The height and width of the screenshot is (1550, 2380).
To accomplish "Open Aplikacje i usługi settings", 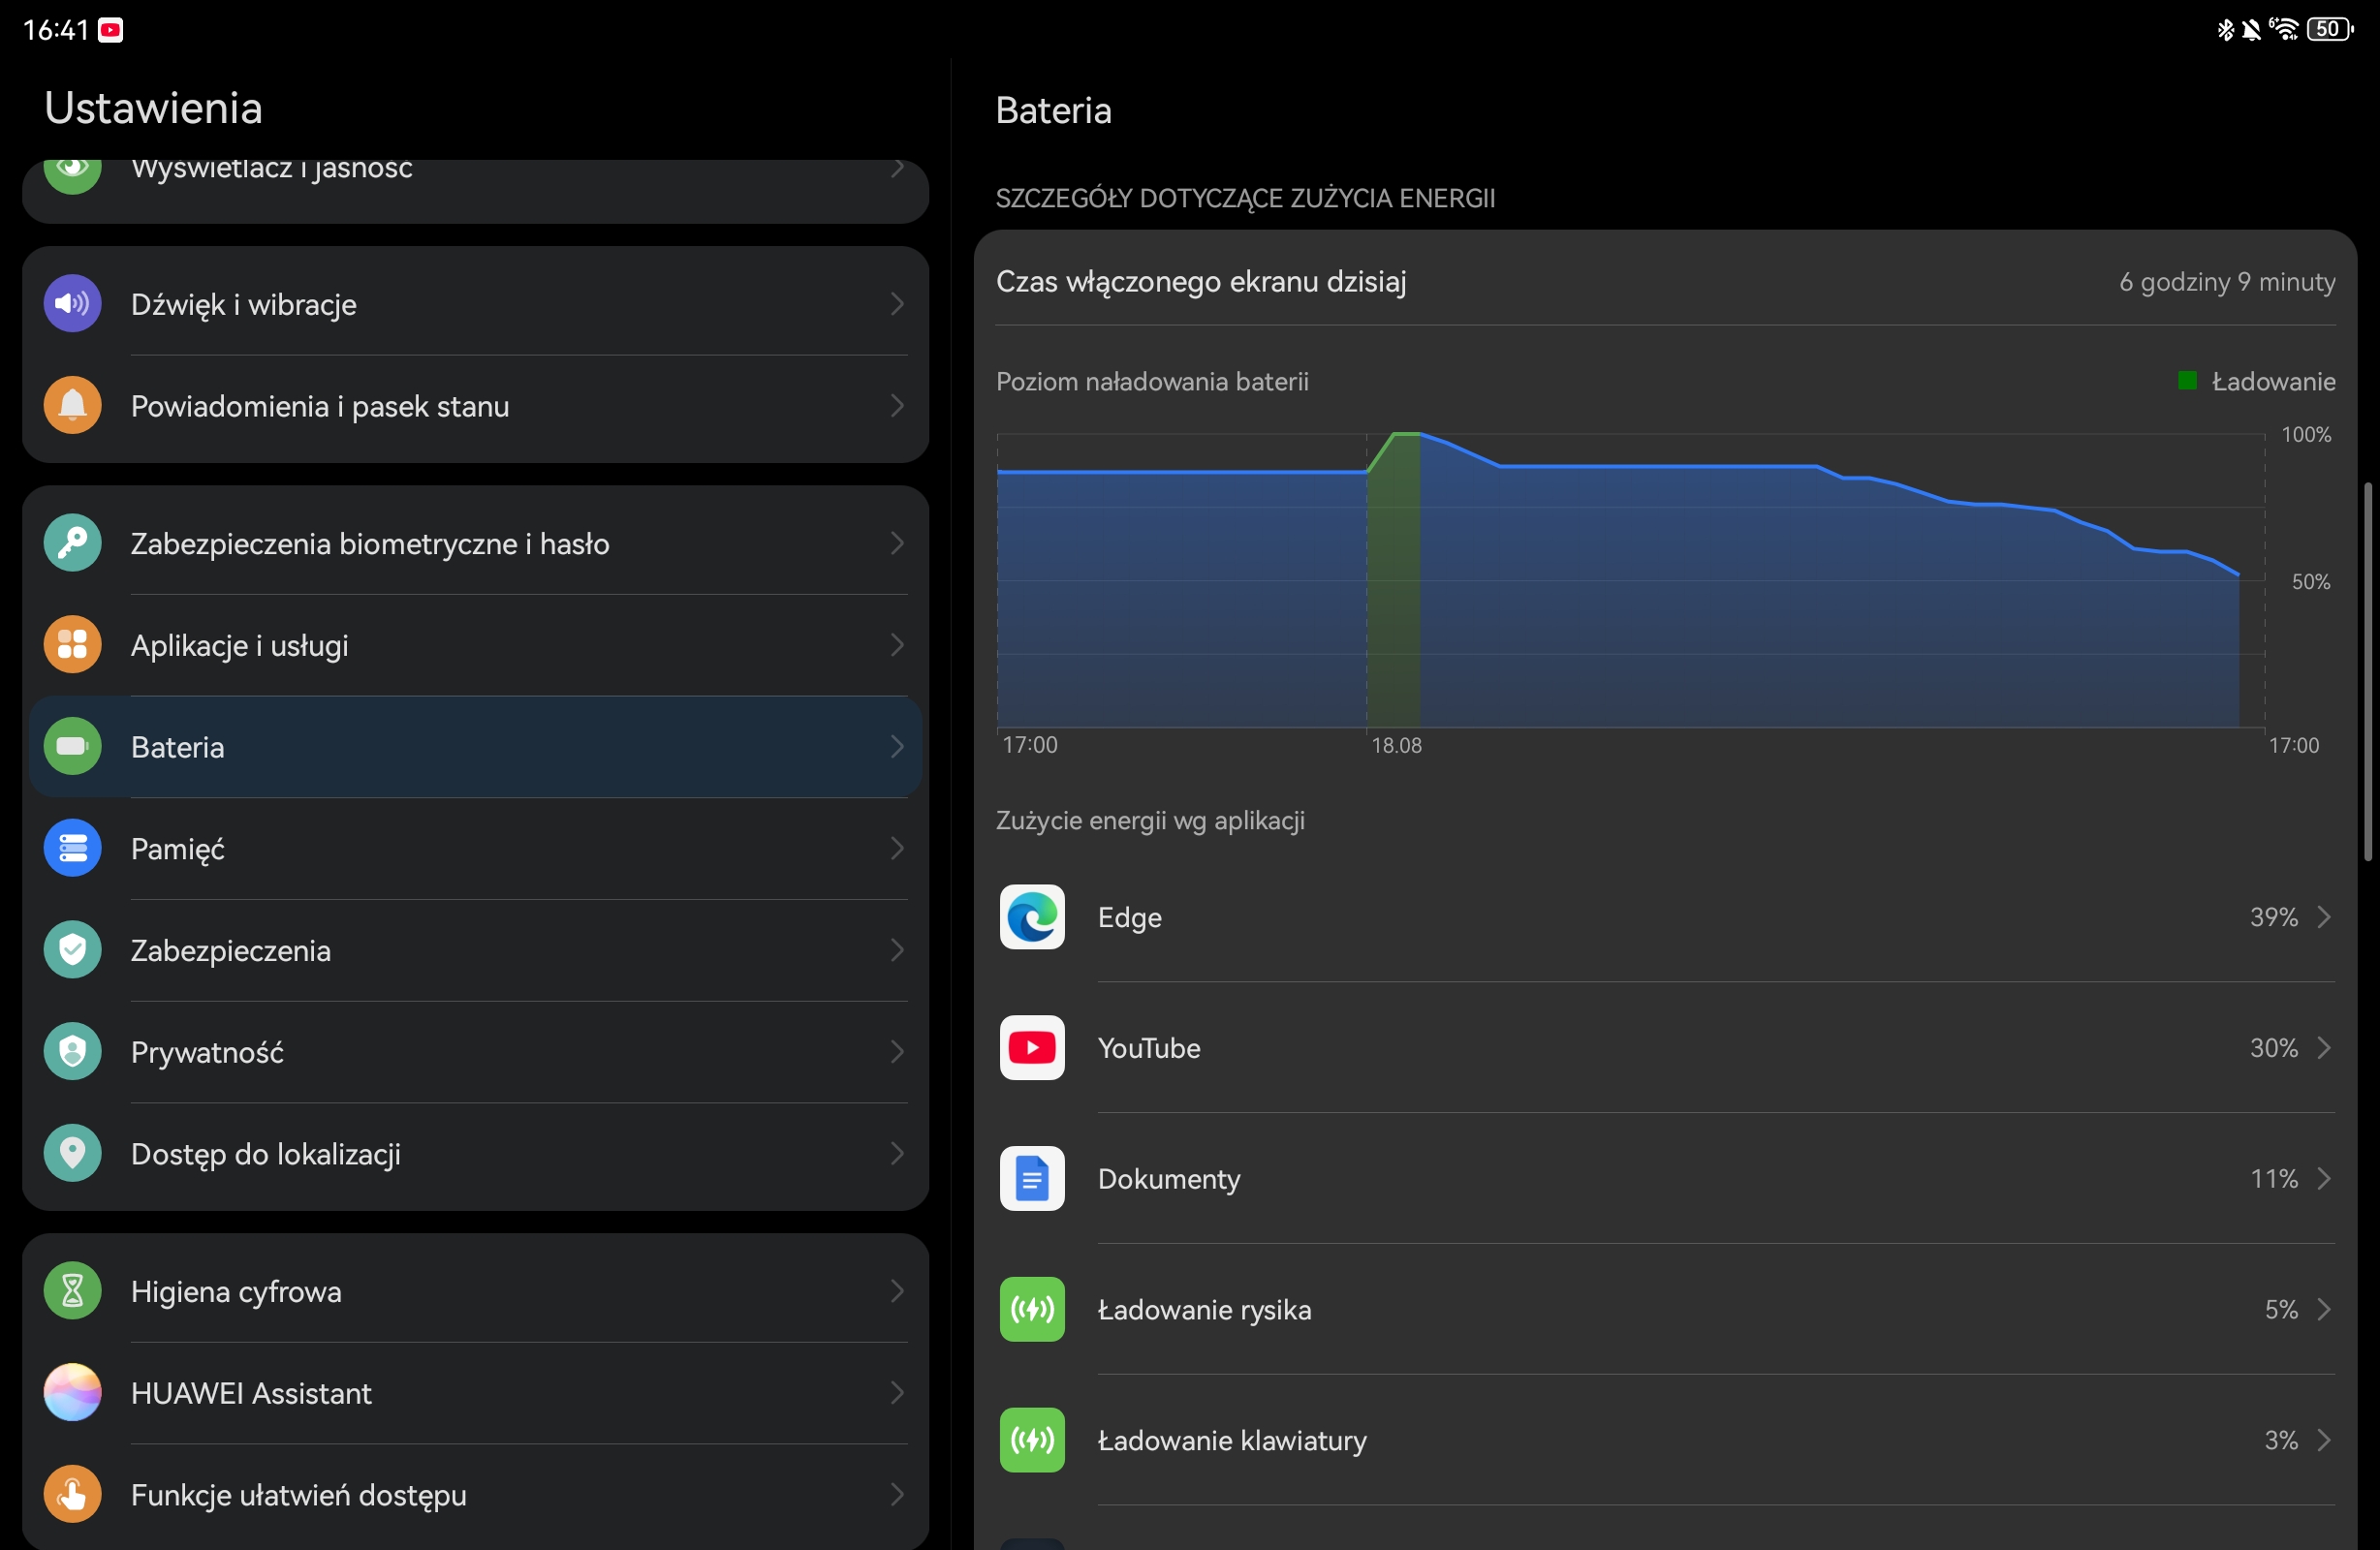I will 475,645.
